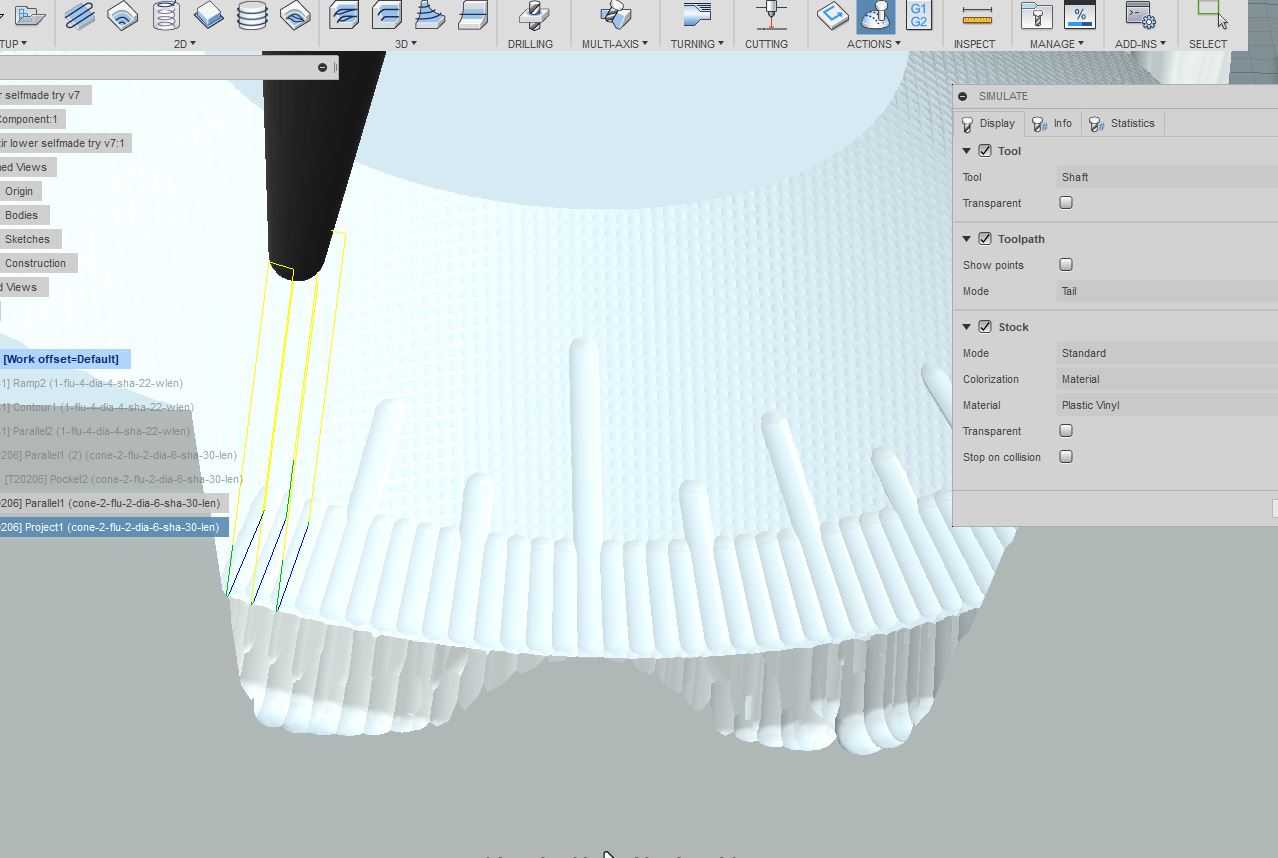Open the 3D menu dropdown
This screenshot has height=858, width=1278.
(405, 44)
